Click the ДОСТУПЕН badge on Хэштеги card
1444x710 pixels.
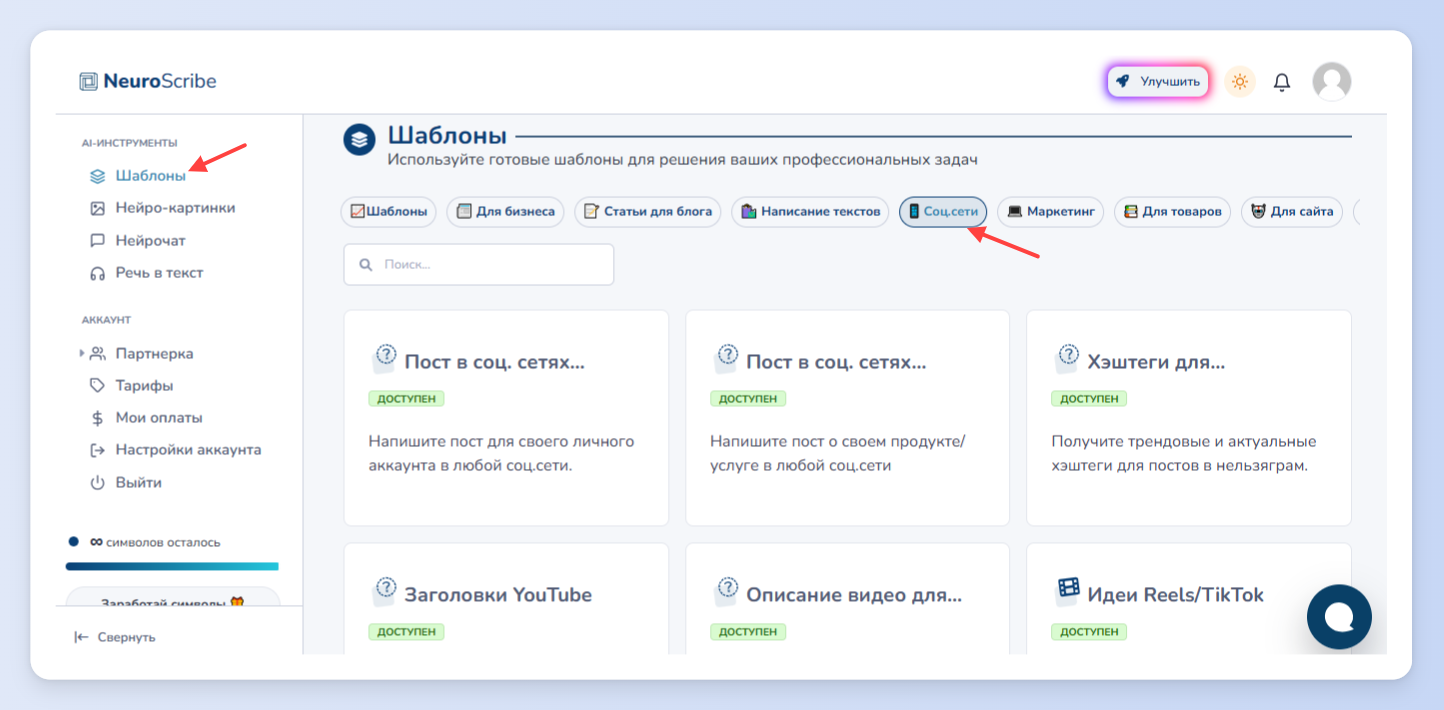1089,399
